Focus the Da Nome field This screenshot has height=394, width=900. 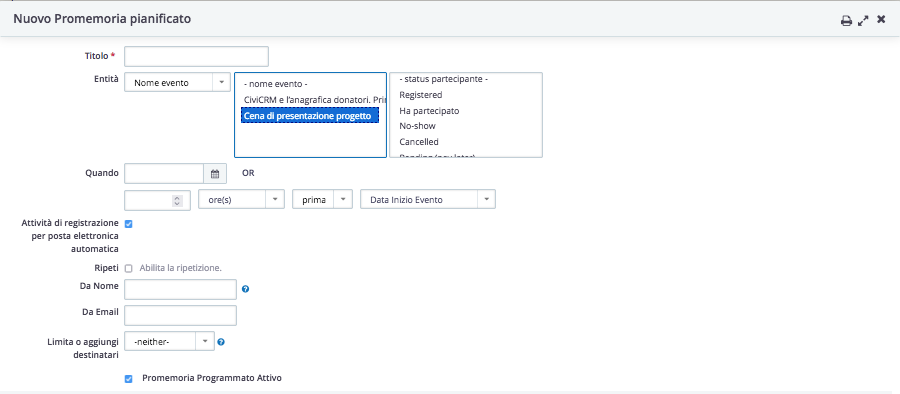tap(180, 289)
